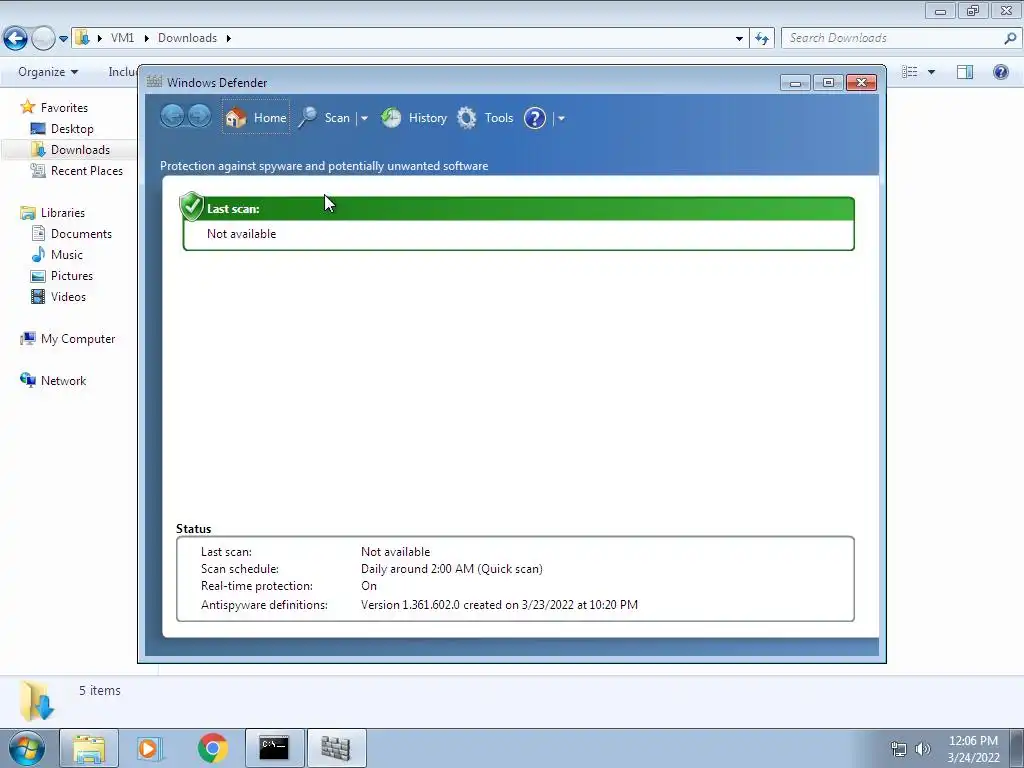Viewport: 1024px width, 768px height.
Task: Click Defender forward navigation arrow
Action: [199, 116]
